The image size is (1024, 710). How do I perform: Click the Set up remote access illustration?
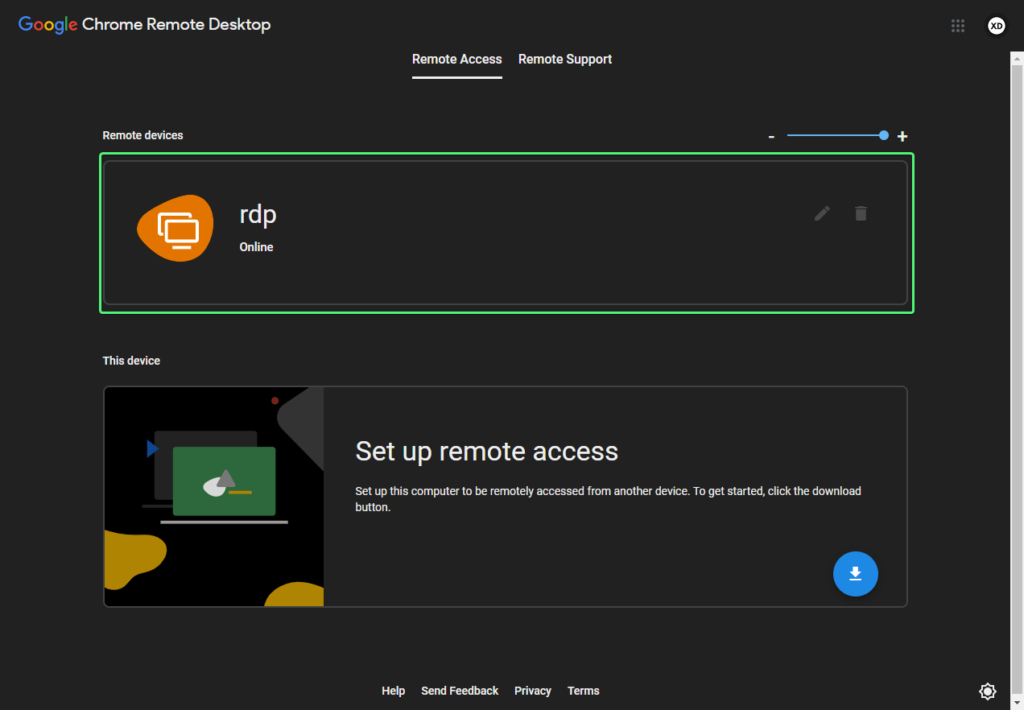(x=213, y=496)
